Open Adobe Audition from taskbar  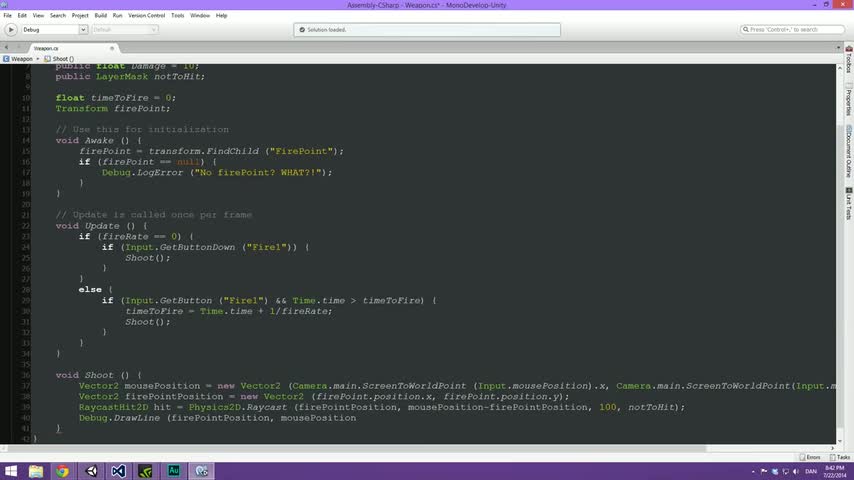pos(174,471)
